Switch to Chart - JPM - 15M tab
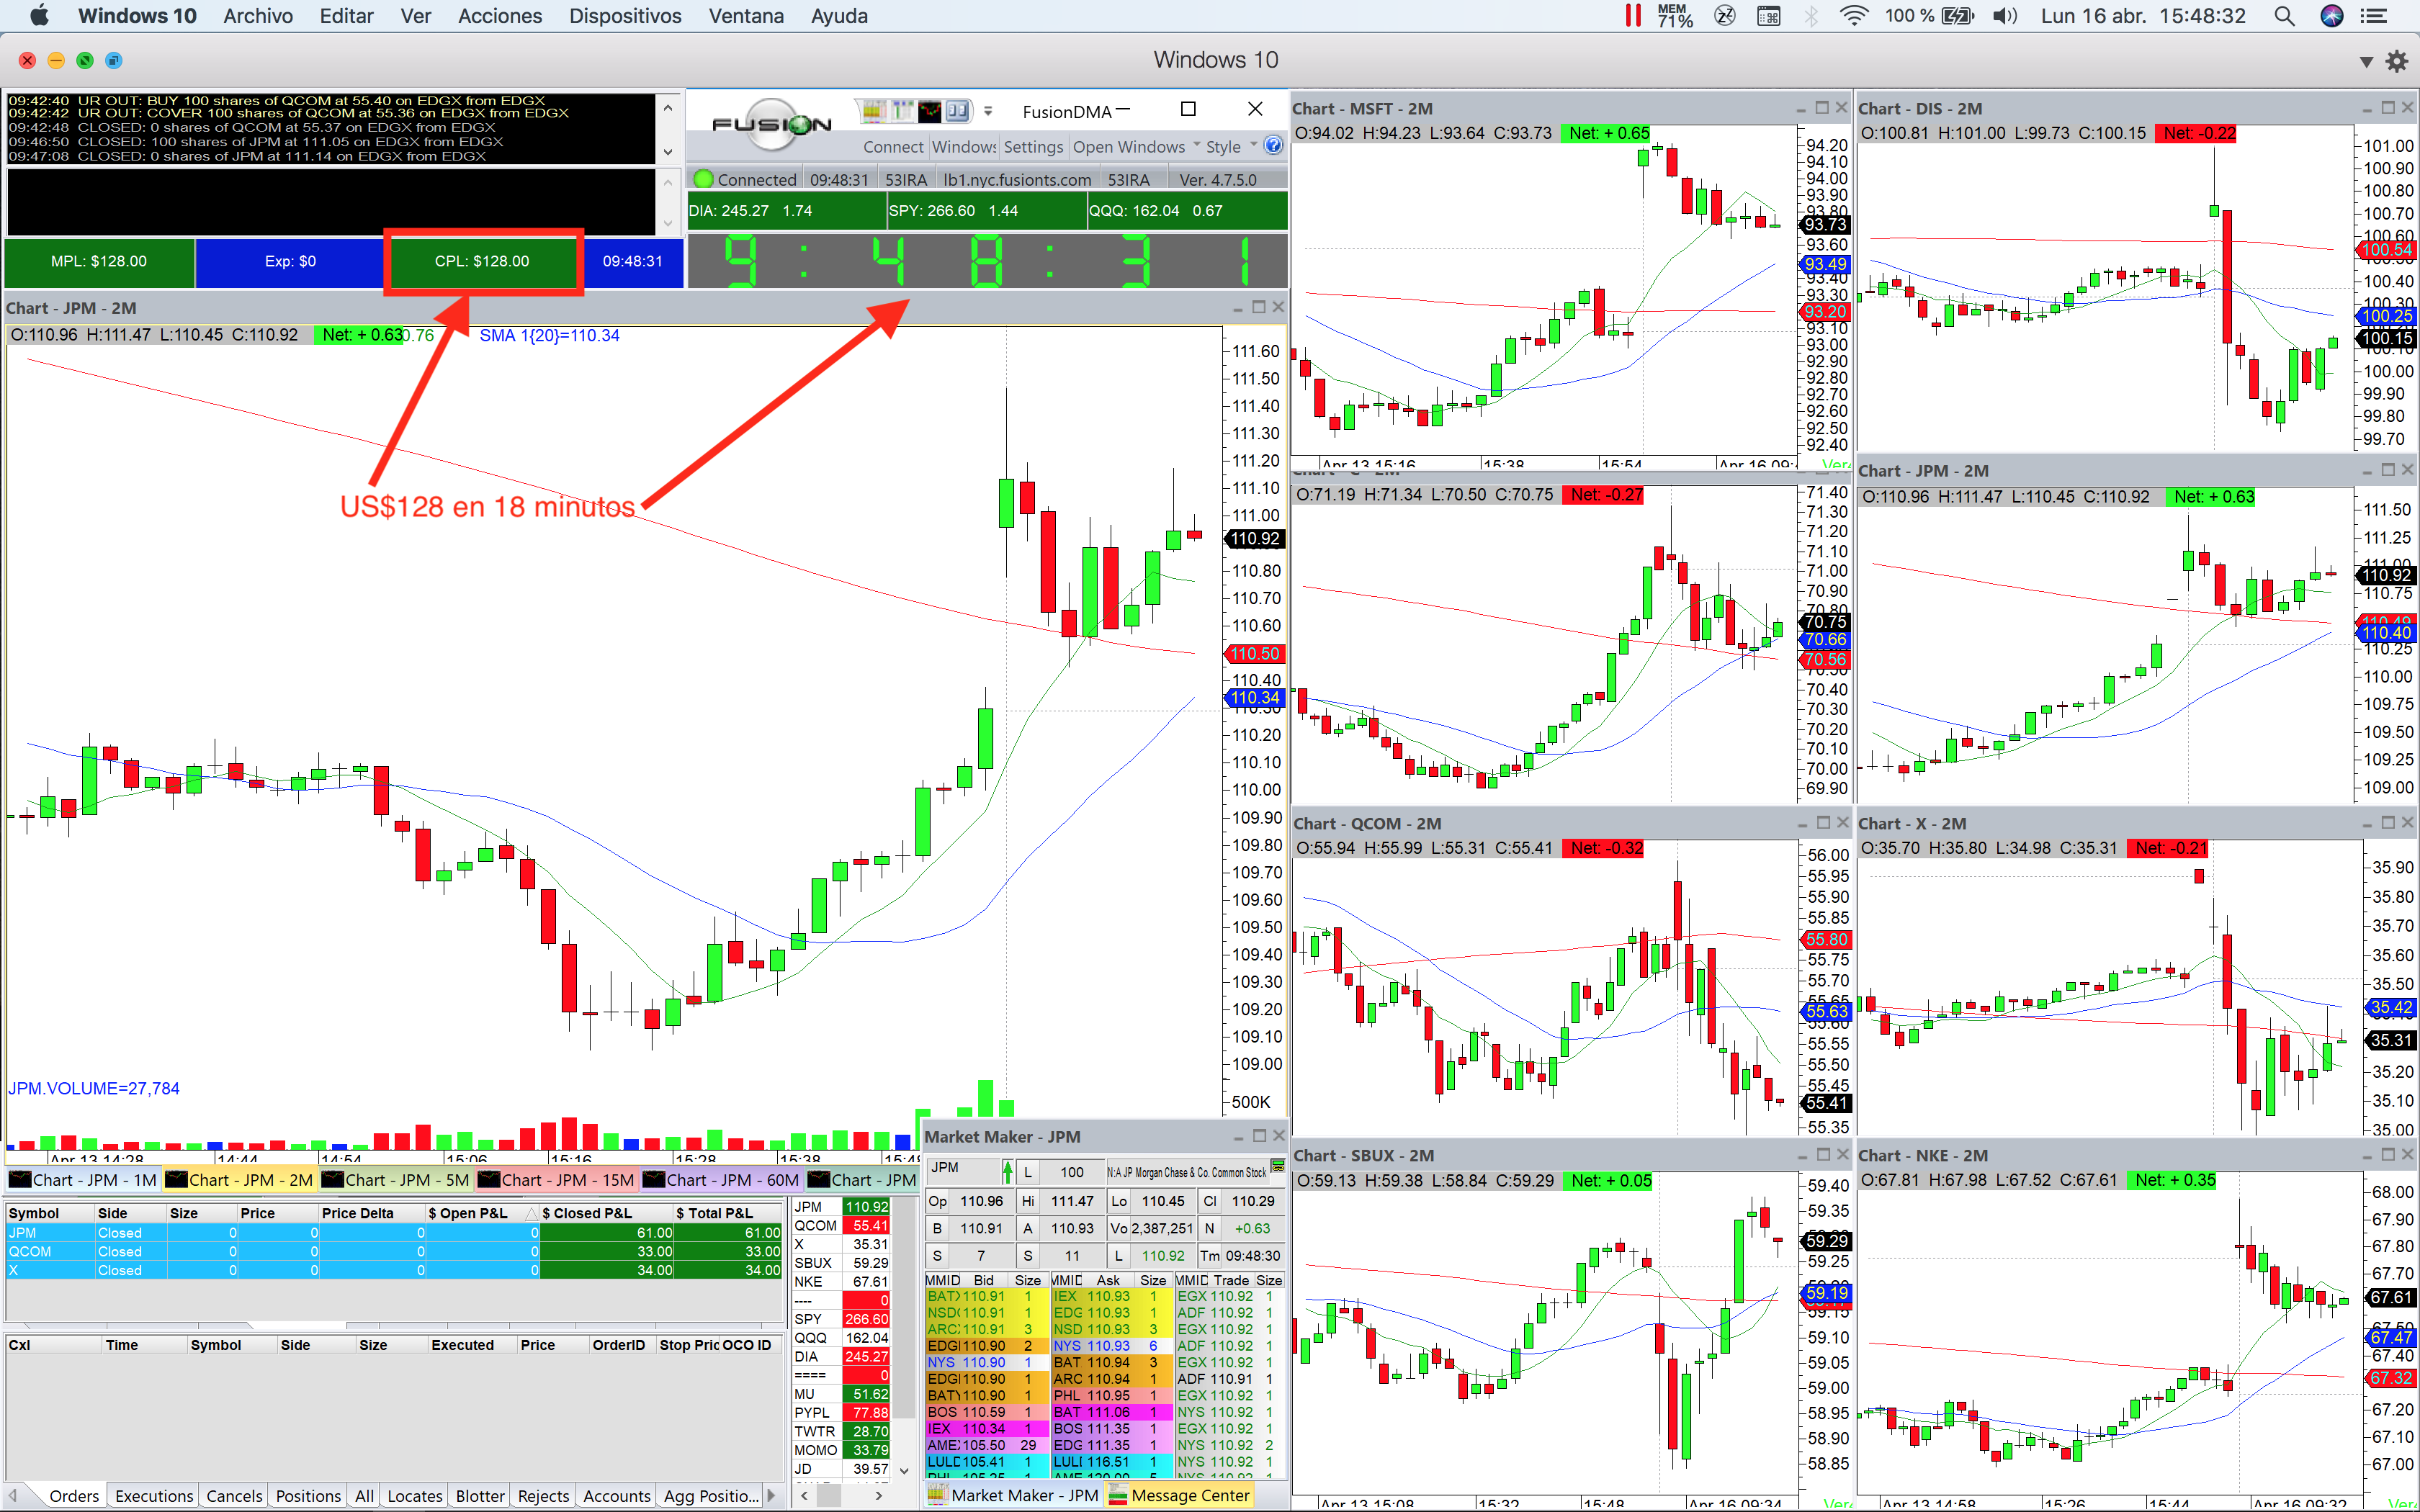 pyautogui.click(x=557, y=1180)
